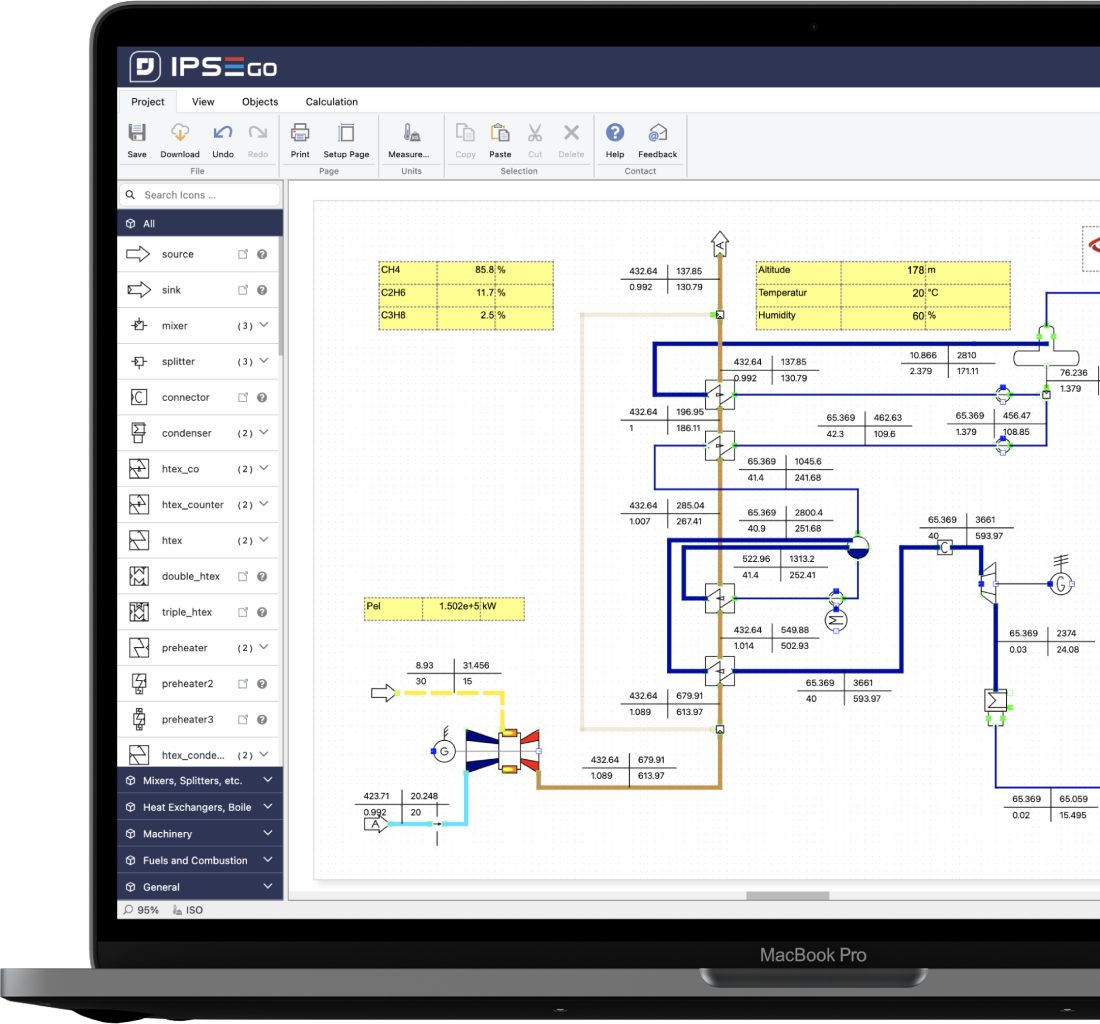This screenshot has width=1100, height=1024.
Task: Collapse the Machinery category
Action: 199,833
